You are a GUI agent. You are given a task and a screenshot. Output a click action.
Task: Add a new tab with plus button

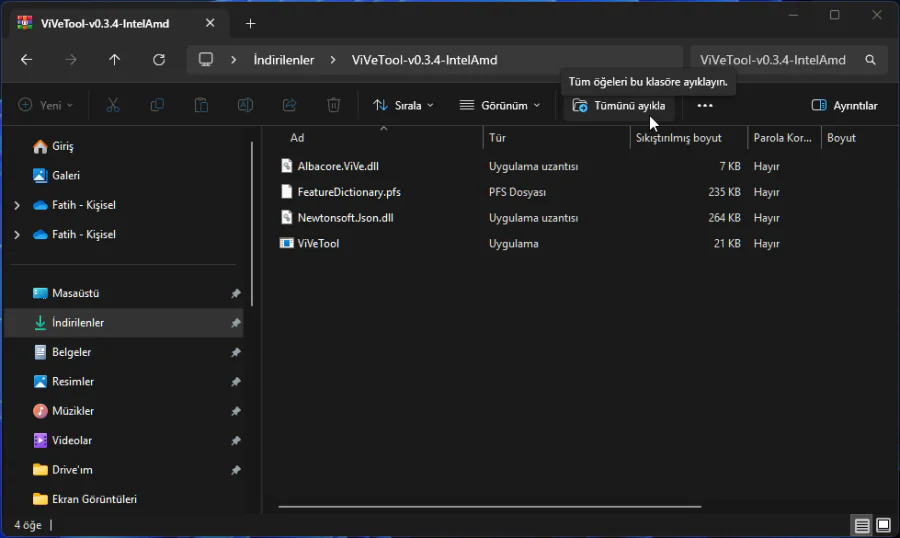(250, 24)
